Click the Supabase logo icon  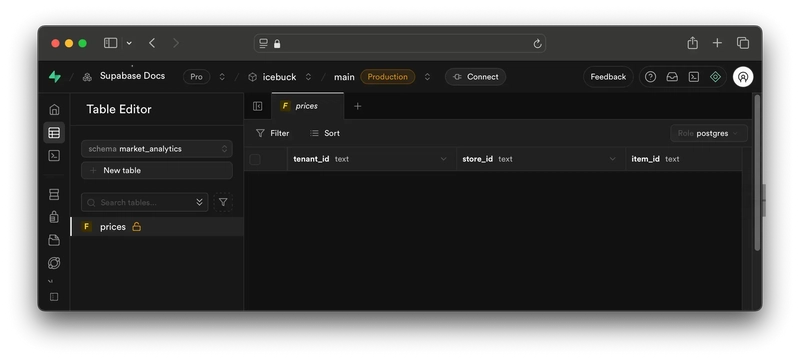(x=55, y=76)
